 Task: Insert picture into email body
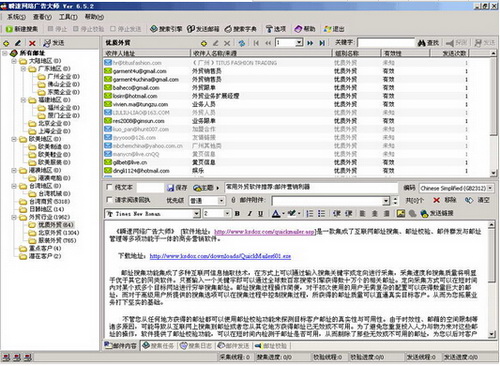[x=401, y=213]
